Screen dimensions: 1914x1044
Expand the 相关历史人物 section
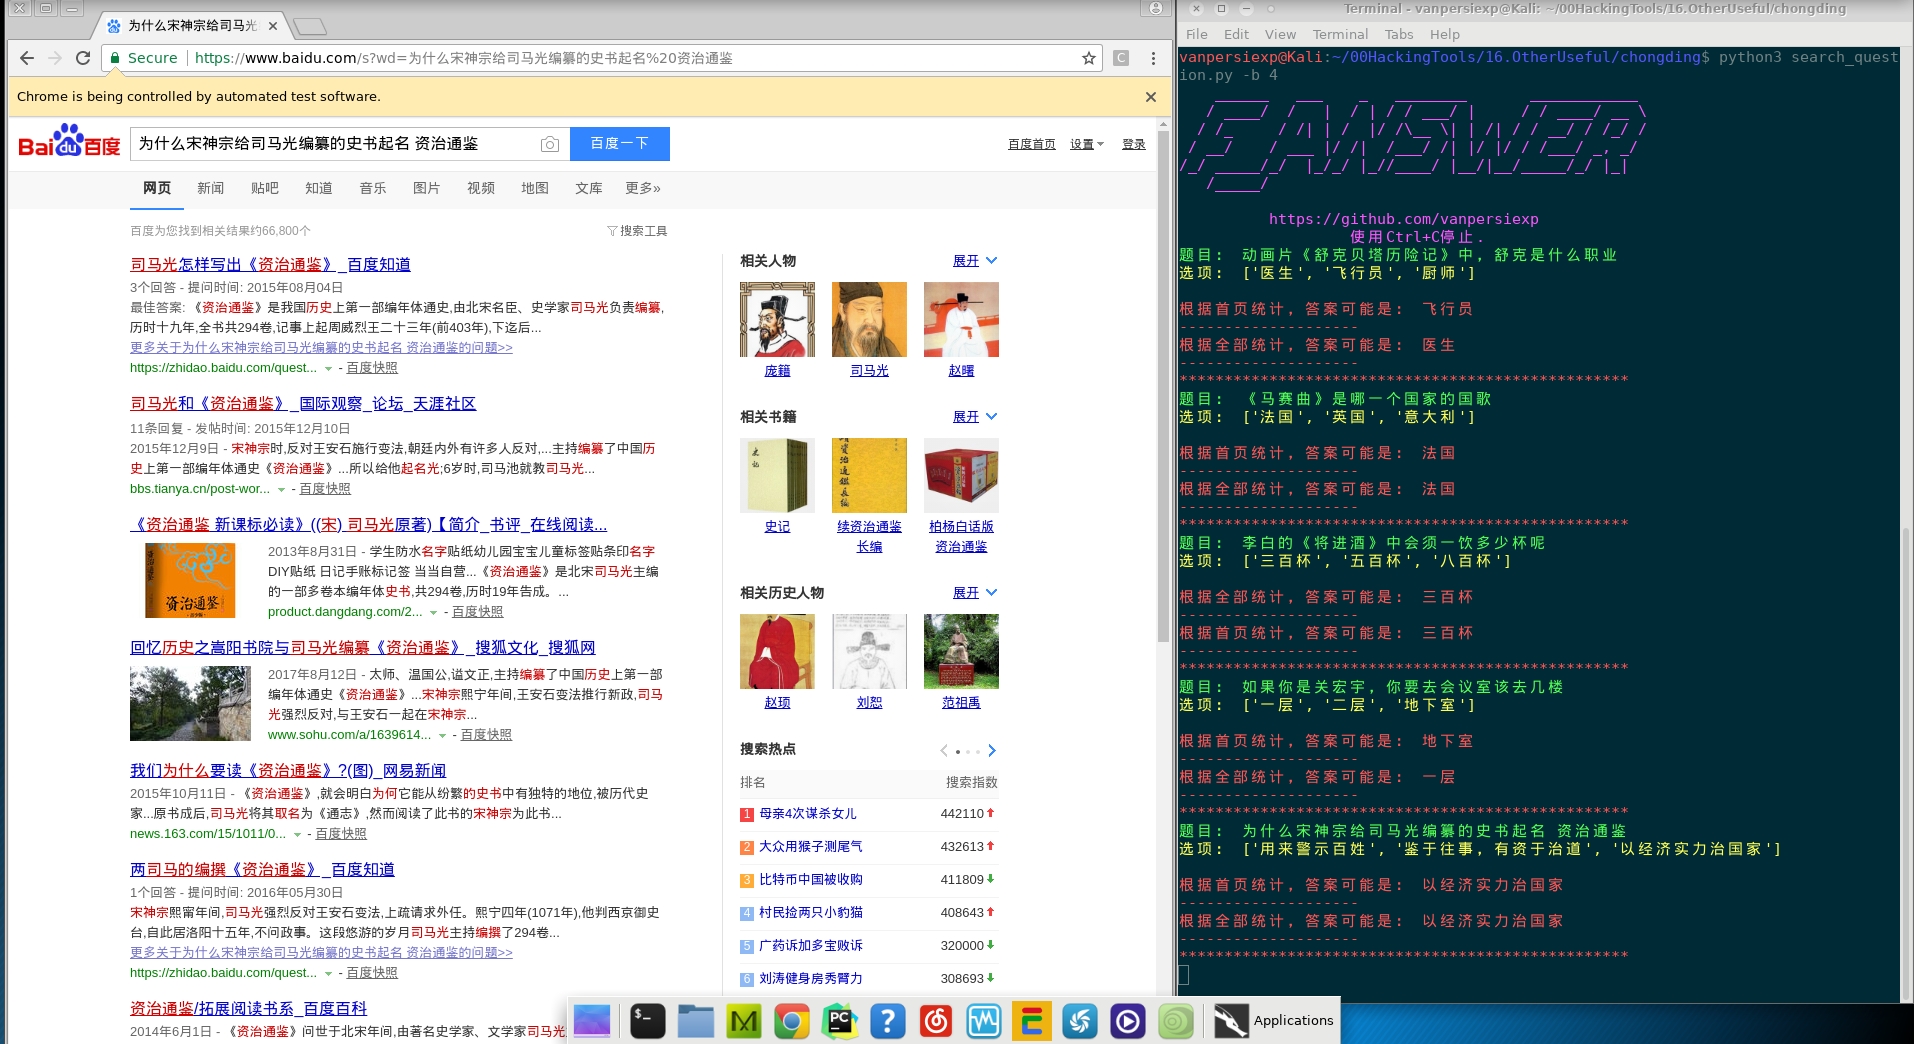pos(975,593)
